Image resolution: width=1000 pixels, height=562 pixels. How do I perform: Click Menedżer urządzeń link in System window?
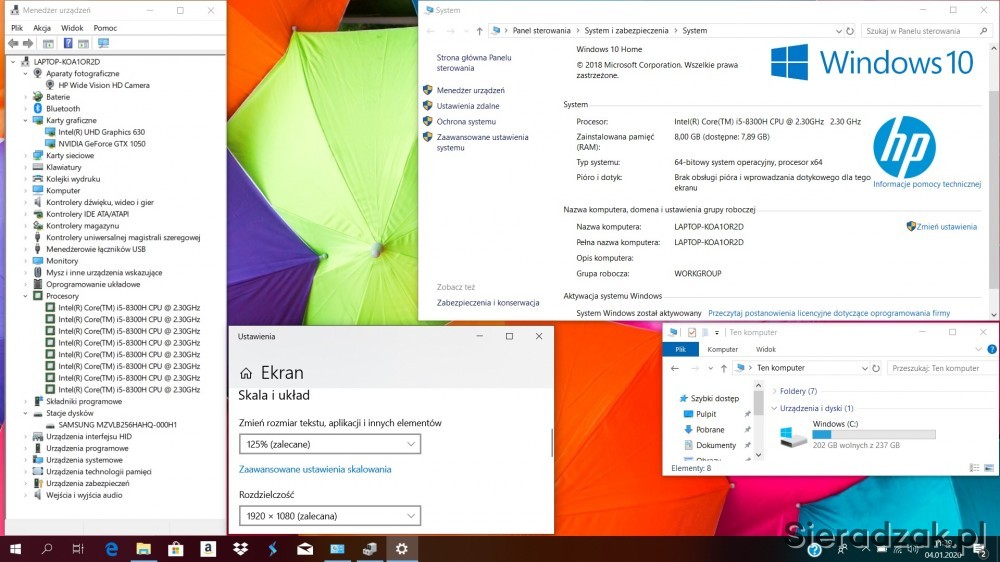471,91
